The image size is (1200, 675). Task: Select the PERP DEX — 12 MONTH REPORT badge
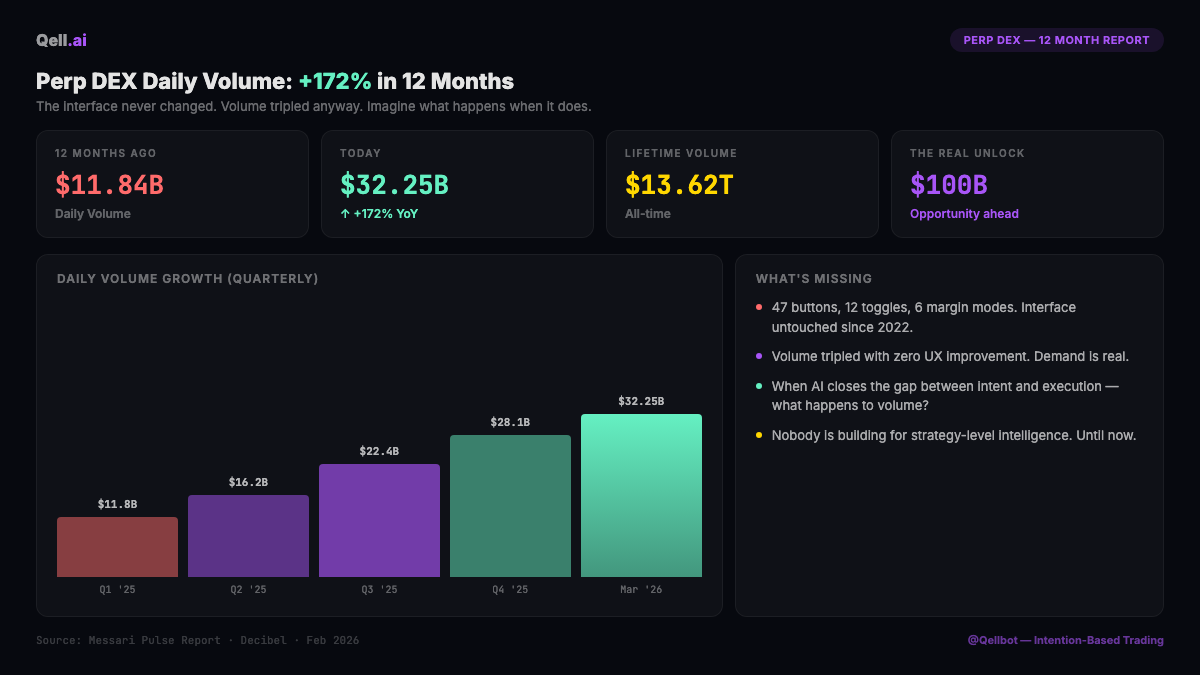pyautogui.click(x=1056, y=40)
